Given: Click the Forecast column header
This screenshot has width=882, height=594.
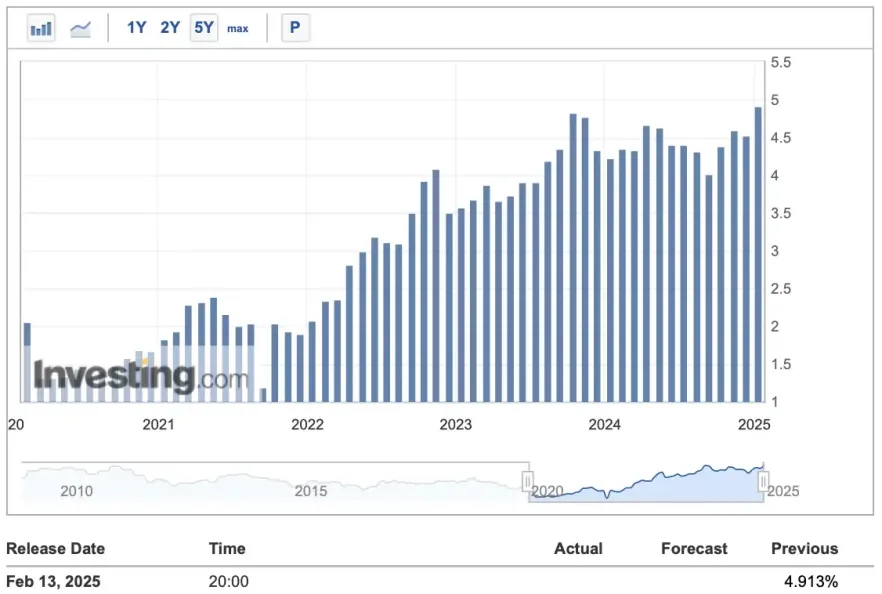Looking at the screenshot, I should tap(694, 548).
